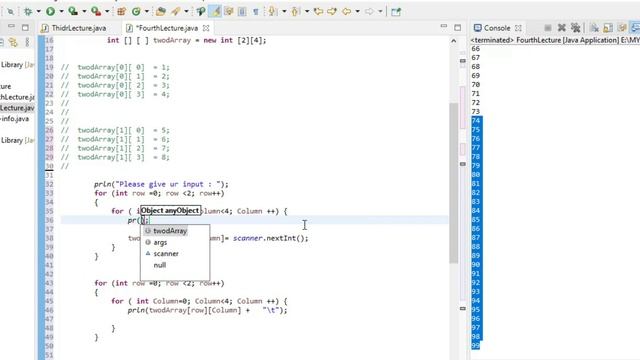The width and height of the screenshot is (640, 360).
Task: Toggle Word Wrap in the editor toolbar
Action: [229, 11]
